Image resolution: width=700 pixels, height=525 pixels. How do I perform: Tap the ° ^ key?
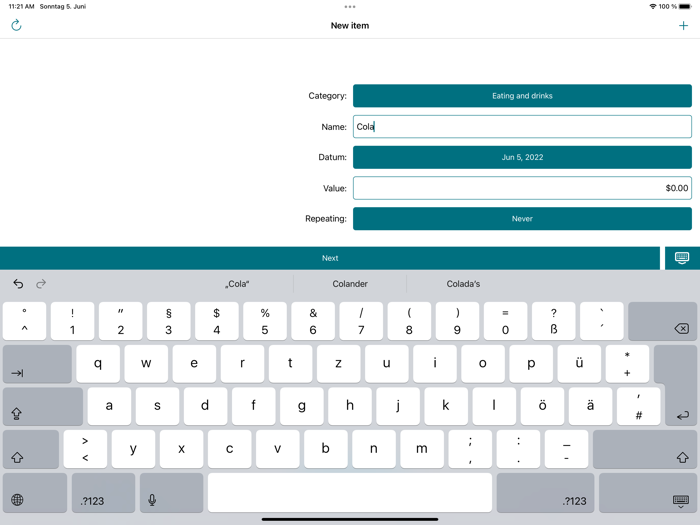(24, 321)
